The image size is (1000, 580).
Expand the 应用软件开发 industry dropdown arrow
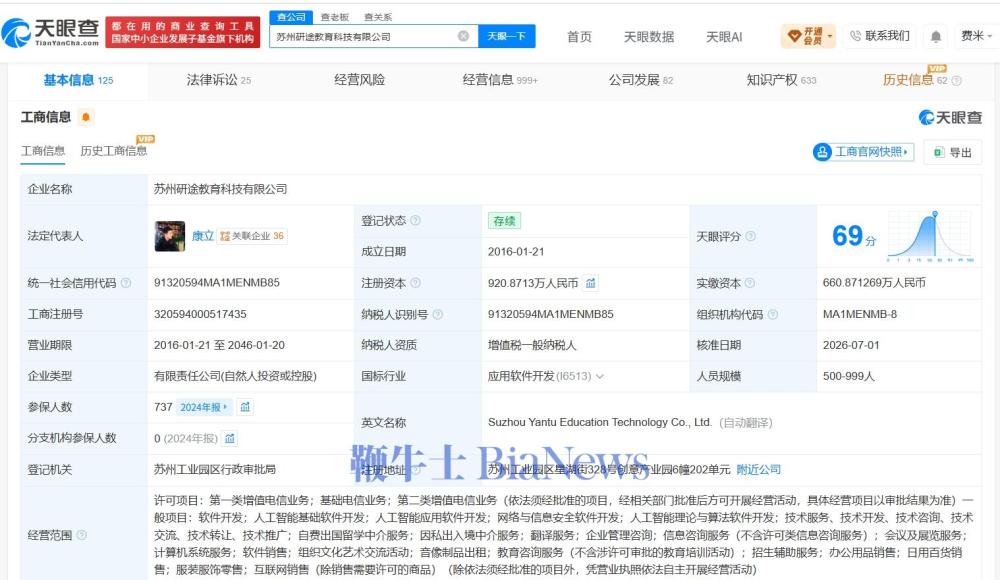[599, 376]
